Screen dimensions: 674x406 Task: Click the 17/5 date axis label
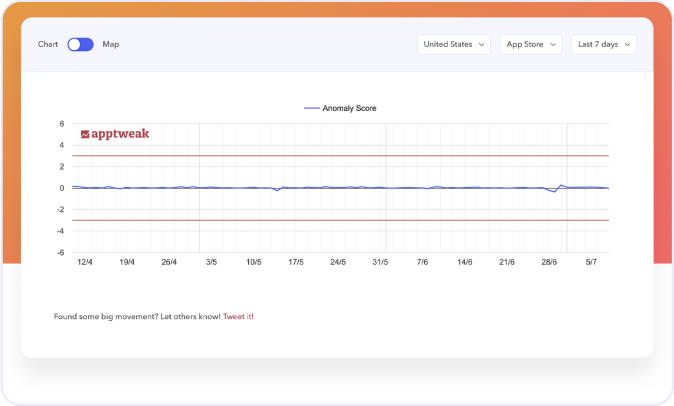296,262
